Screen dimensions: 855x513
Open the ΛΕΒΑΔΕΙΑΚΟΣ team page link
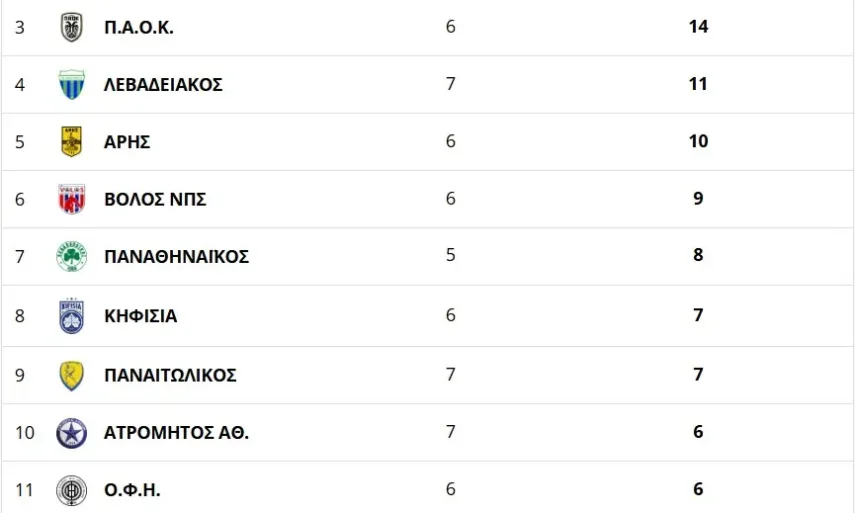pyautogui.click(x=162, y=84)
